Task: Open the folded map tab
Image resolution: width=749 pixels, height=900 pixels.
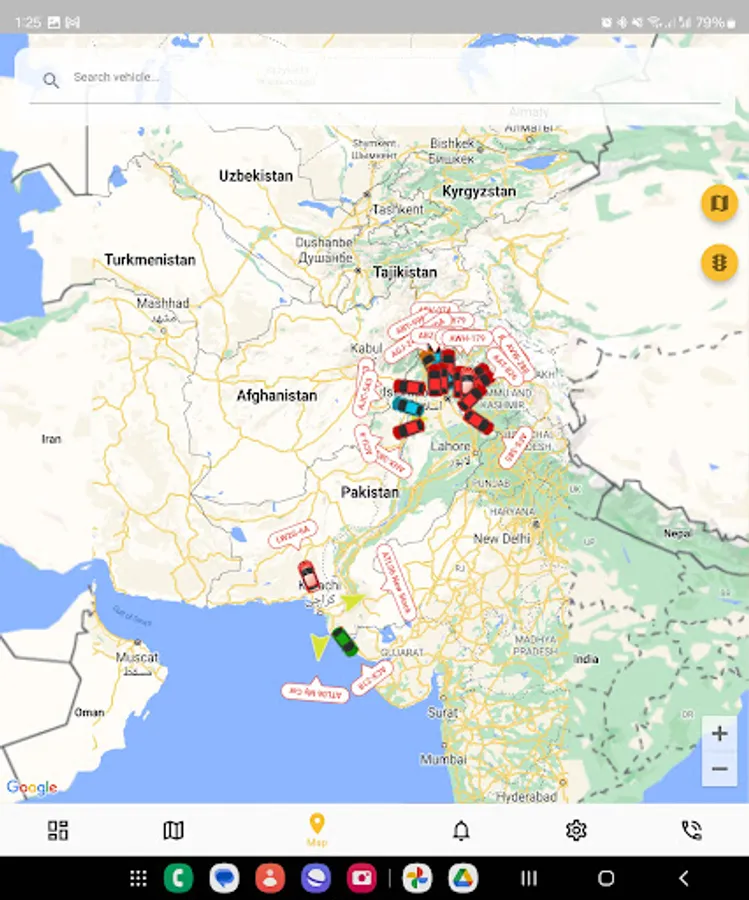Action: coord(173,830)
